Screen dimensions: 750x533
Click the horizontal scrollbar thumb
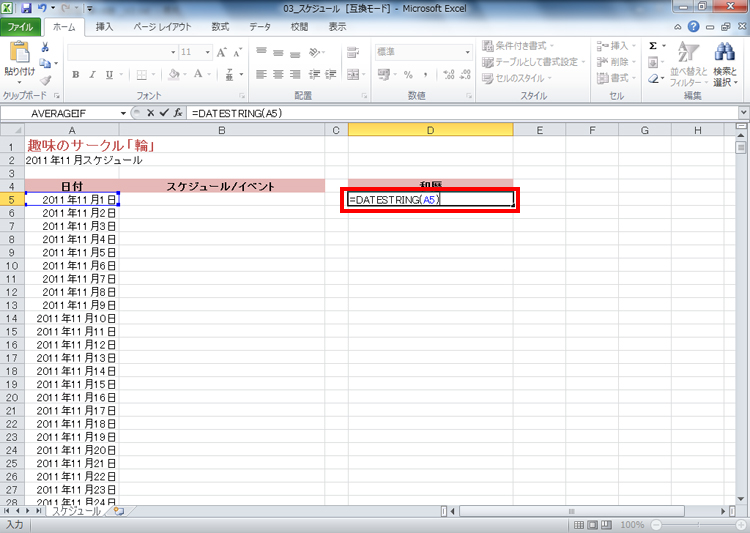571,511
